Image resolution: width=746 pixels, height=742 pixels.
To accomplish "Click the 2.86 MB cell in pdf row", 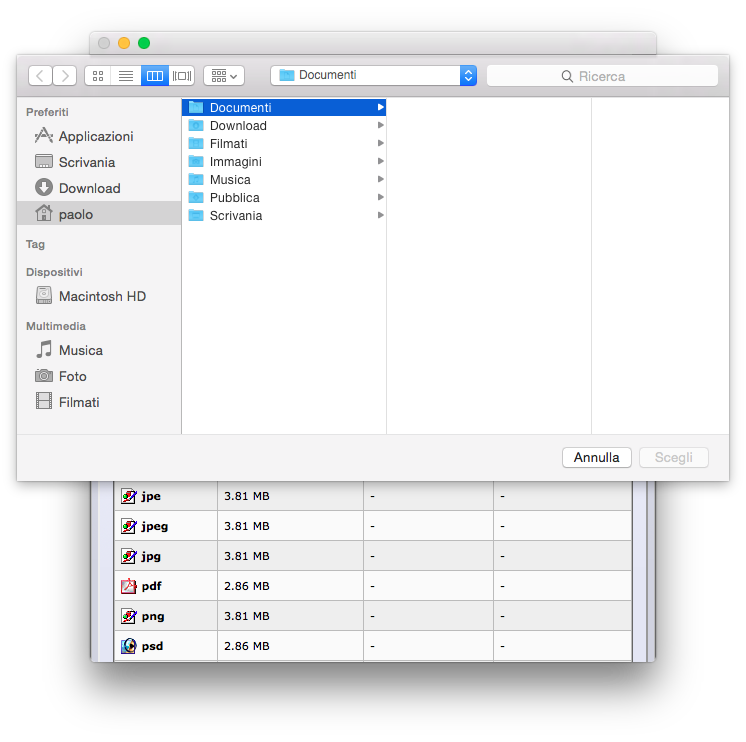I will [x=290, y=586].
